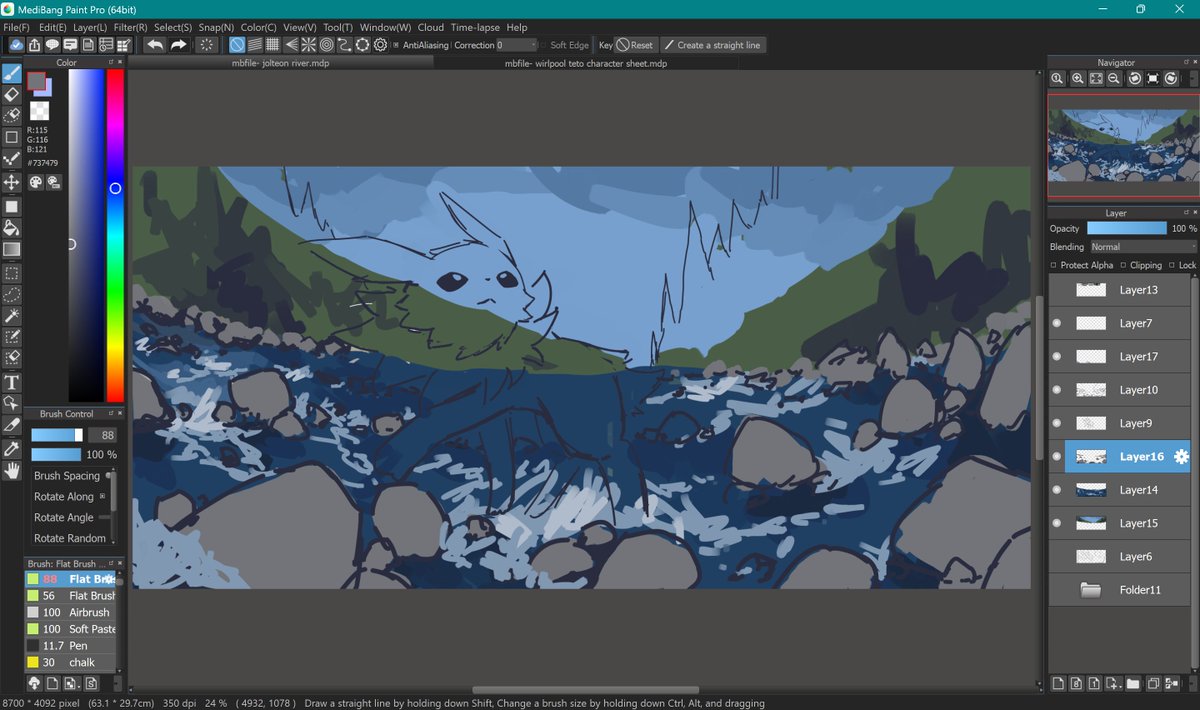Screen dimensions: 1200x710
Task: Hide Layer15 via its visibility dot
Action: click(1057, 523)
